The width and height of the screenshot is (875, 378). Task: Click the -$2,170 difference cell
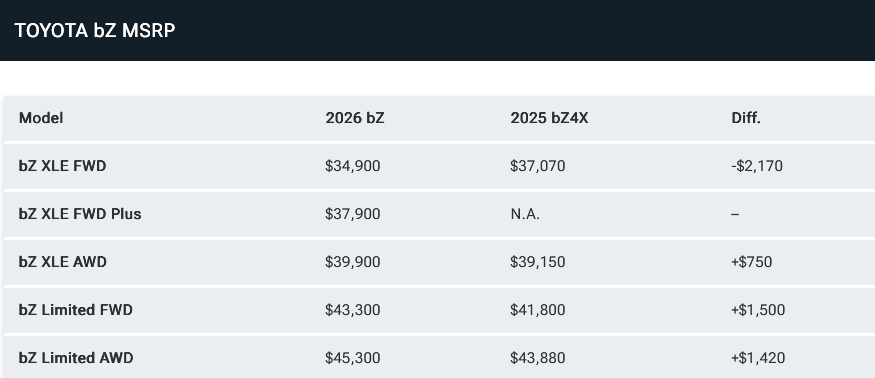point(757,166)
